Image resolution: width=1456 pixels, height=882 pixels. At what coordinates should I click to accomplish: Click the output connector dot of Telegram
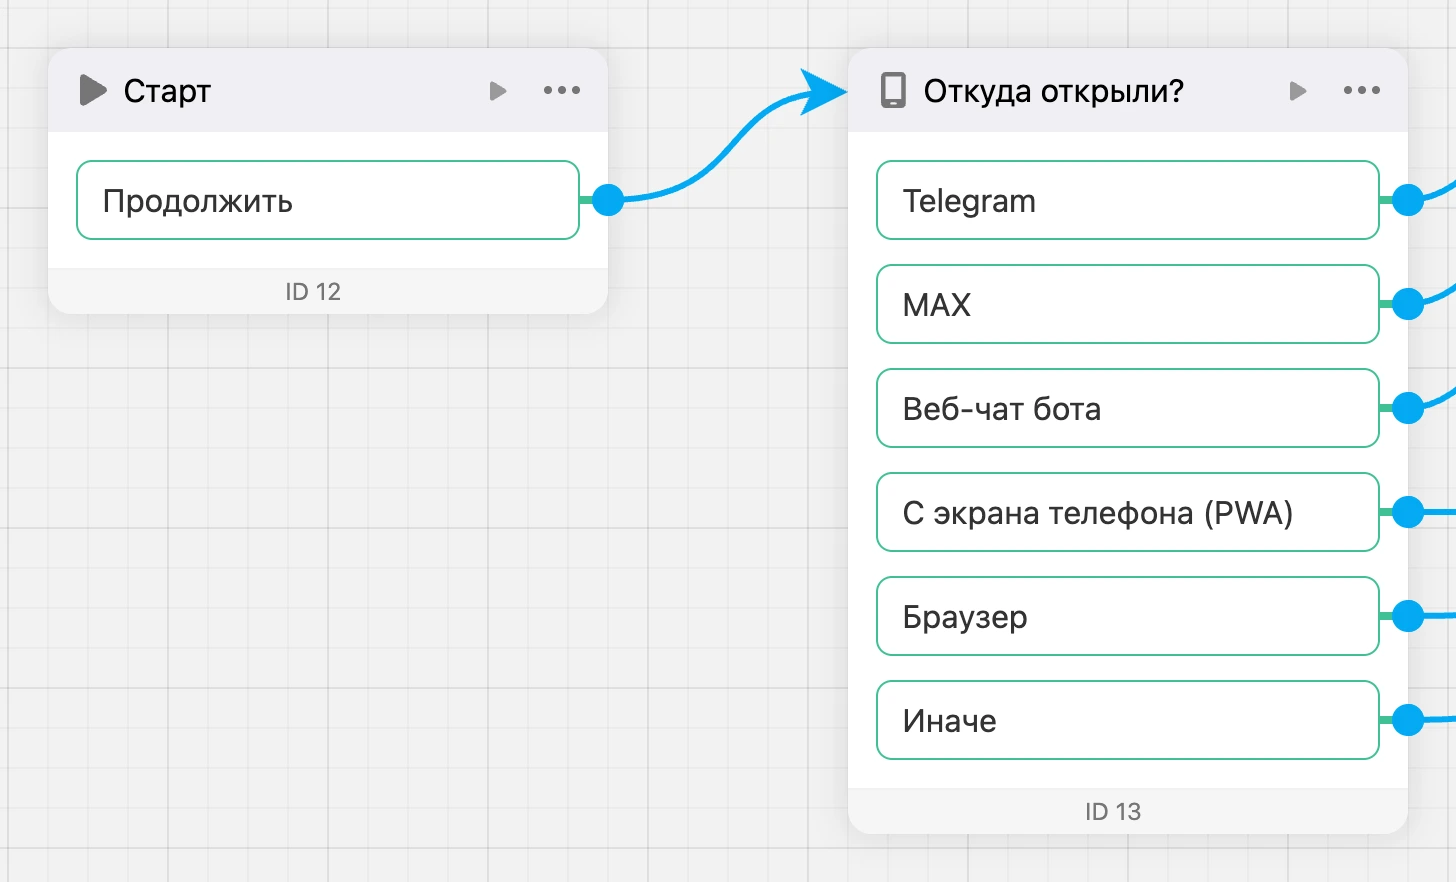pyautogui.click(x=1408, y=200)
